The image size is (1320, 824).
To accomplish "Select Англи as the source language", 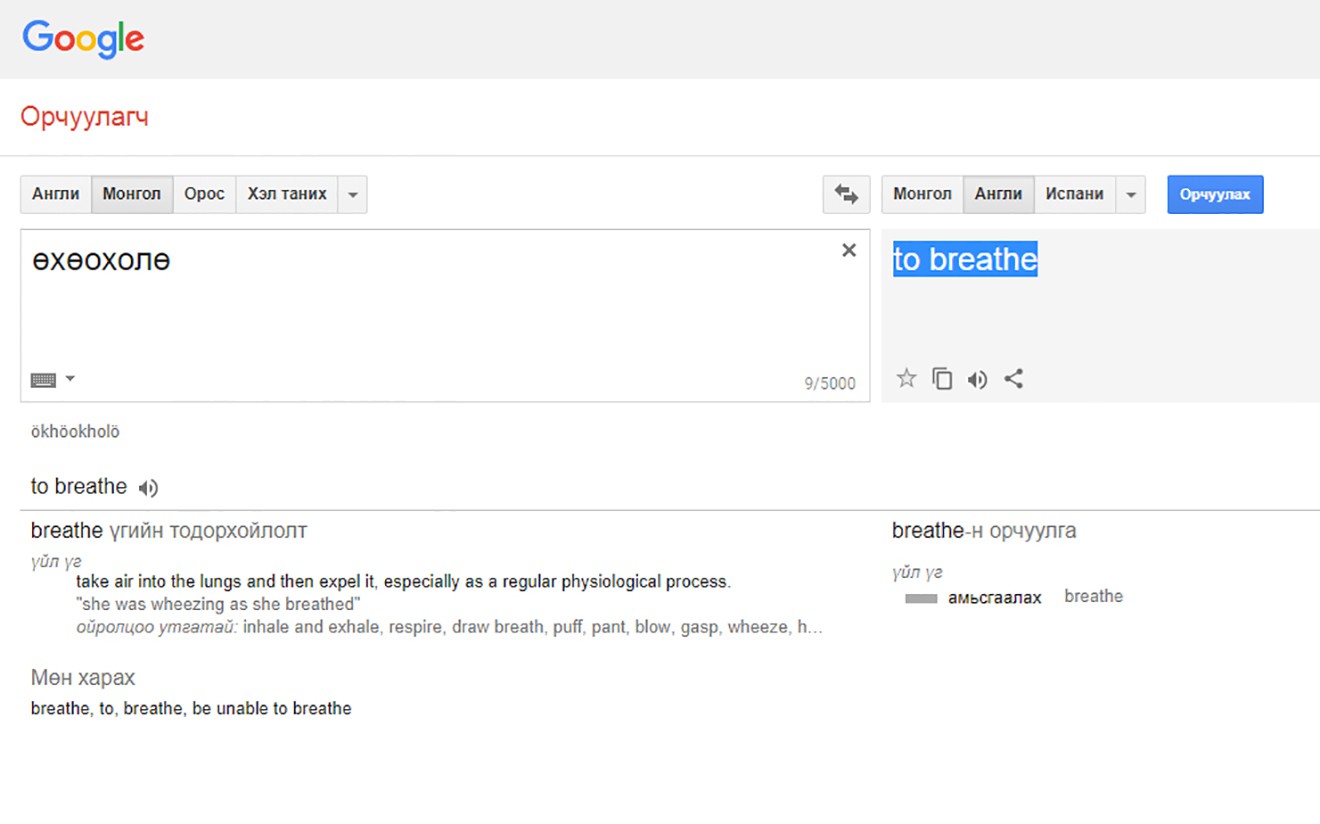I will pyautogui.click(x=56, y=194).
